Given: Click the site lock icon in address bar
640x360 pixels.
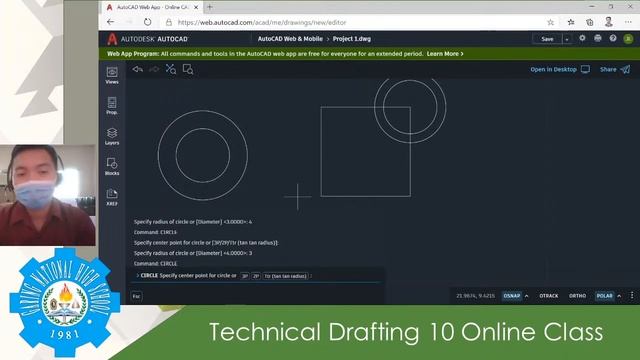Looking at the screenshot, I should coord(169,22).
